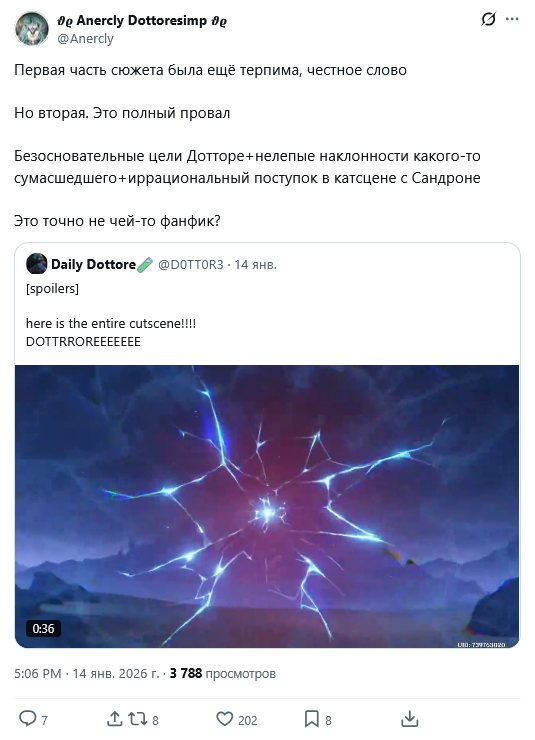Click the @D0TT0R3 handle
This screenshot has height=740, width=535.
tap(191, 264)
